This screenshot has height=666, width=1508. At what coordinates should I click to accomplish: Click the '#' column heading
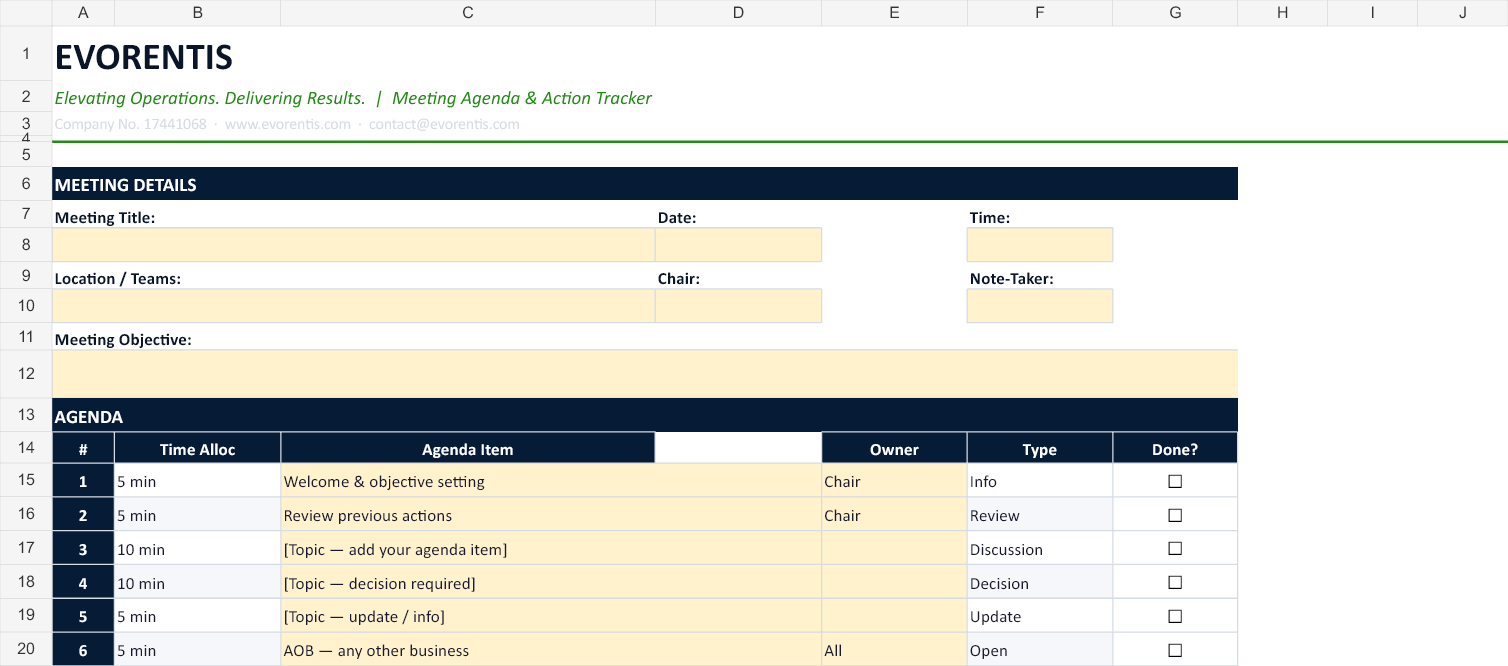click(x=83, y=449)
